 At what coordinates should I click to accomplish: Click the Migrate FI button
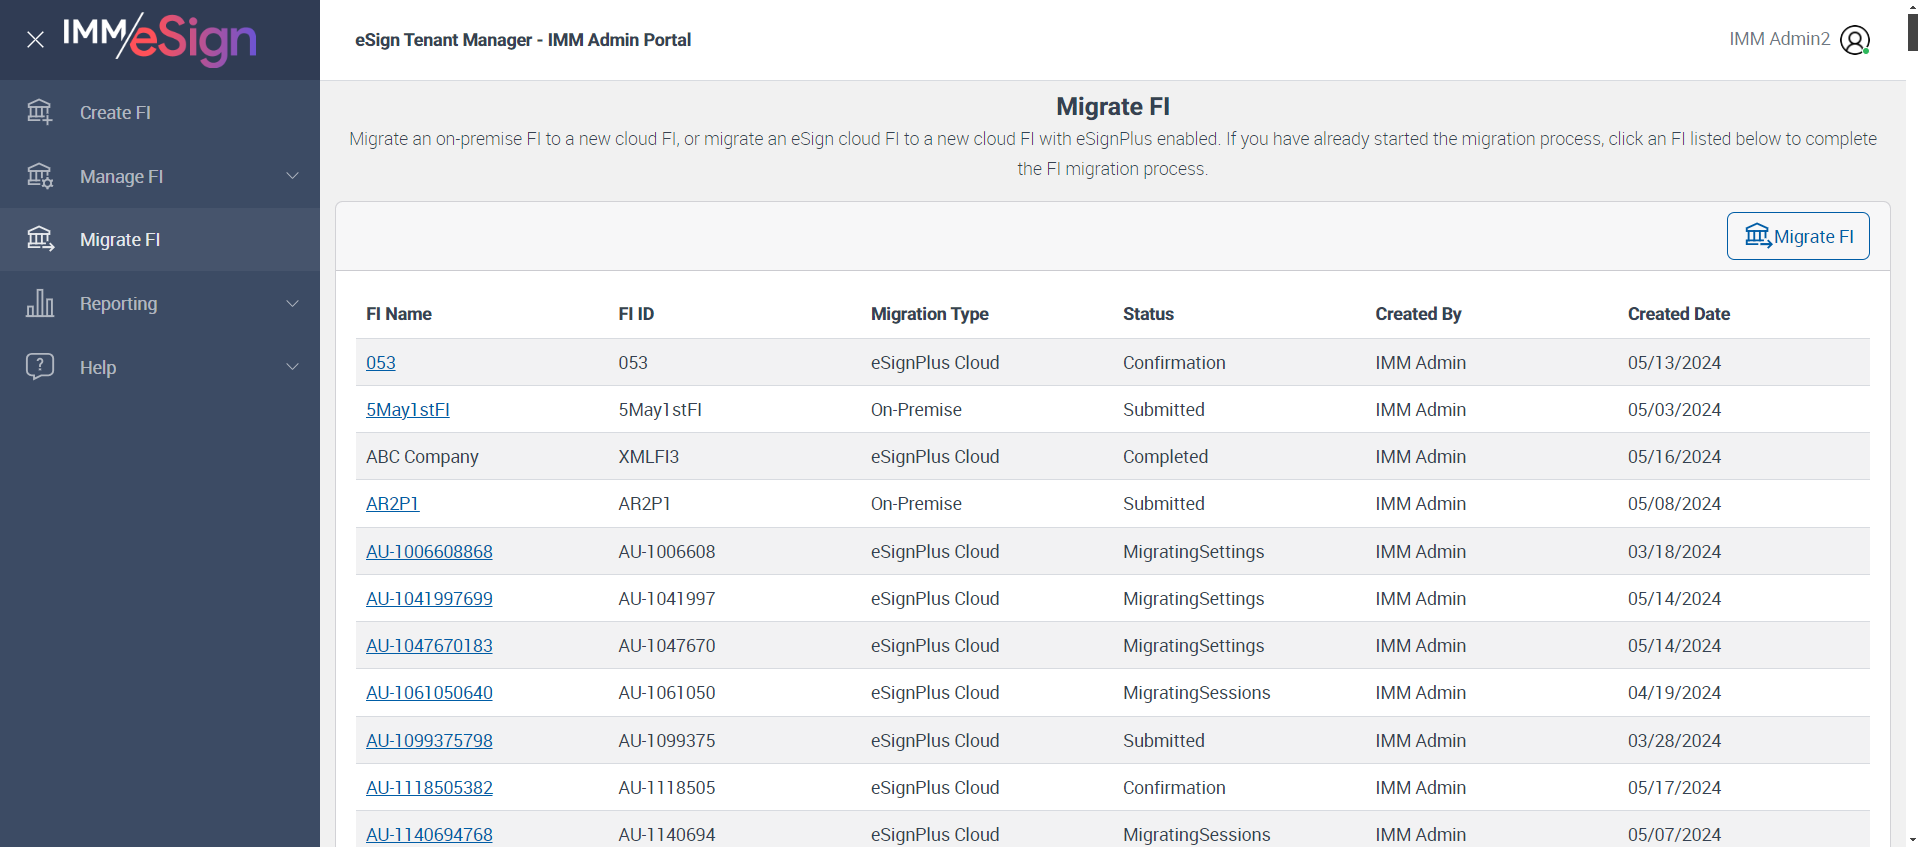(1798, 236)
